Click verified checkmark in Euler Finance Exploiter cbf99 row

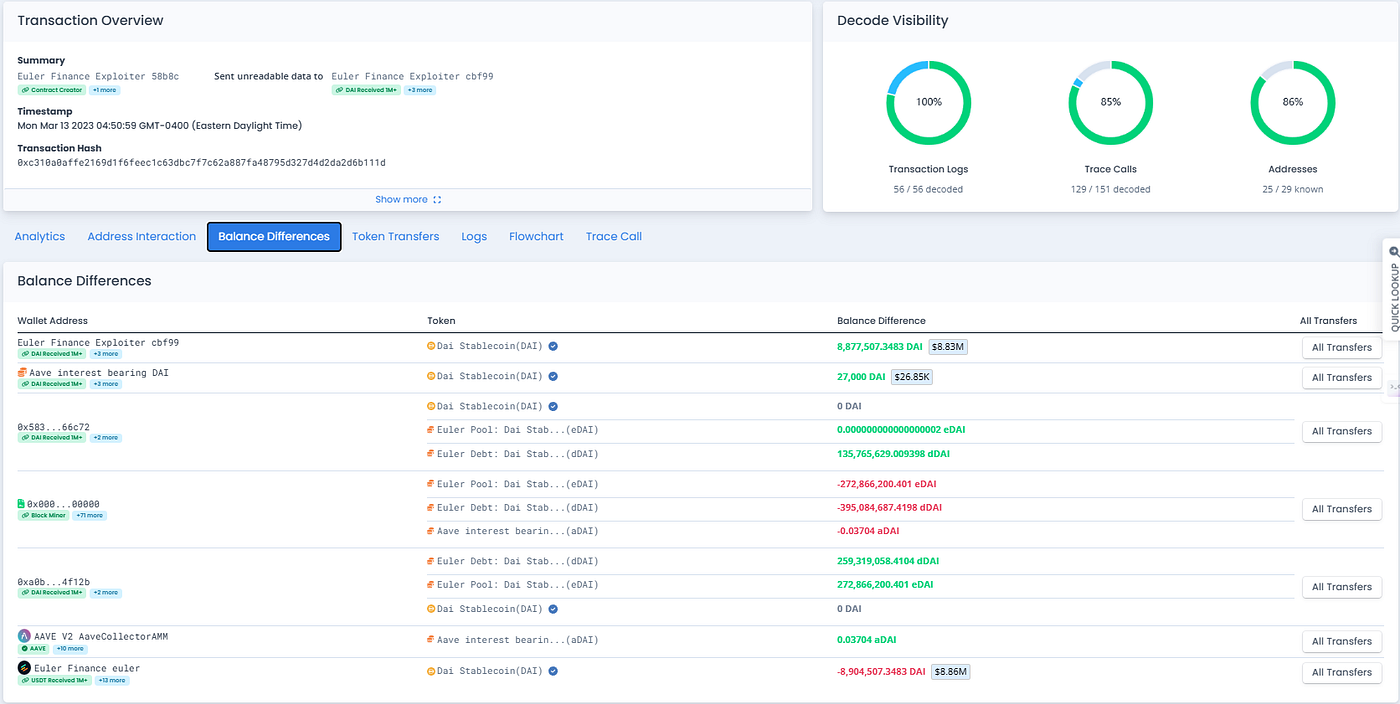pyautogui.click(x=553, y=346)
